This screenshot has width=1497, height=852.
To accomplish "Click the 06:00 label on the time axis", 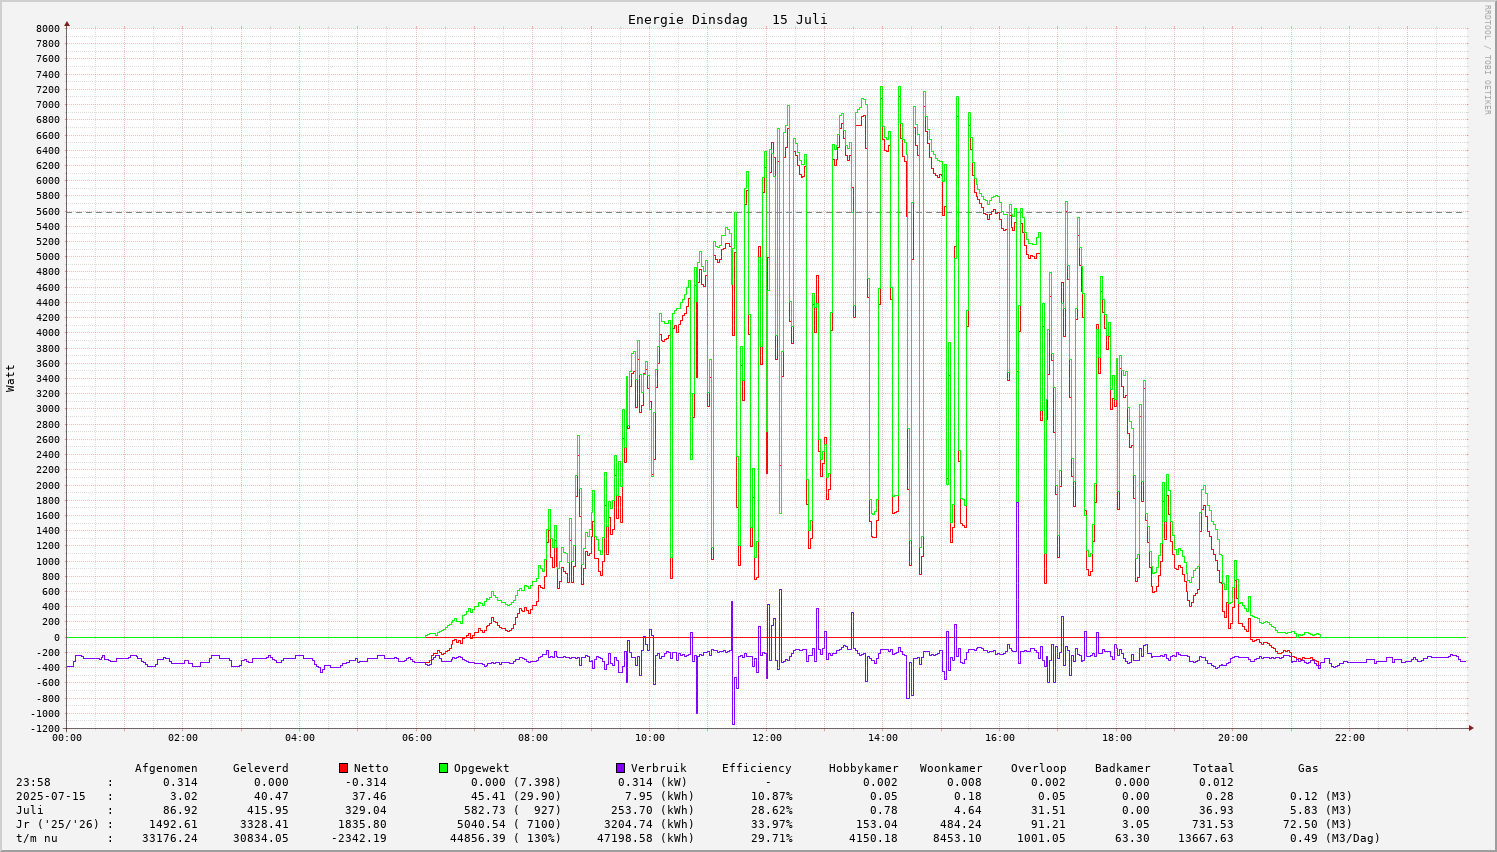I will 416,738.
